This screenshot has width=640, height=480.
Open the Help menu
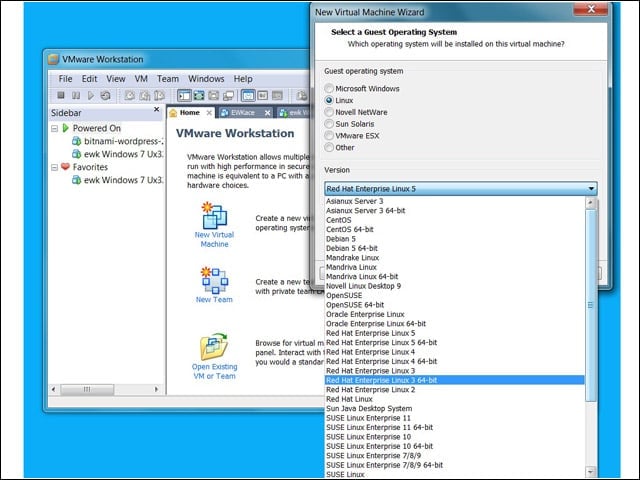coord(243,79)
